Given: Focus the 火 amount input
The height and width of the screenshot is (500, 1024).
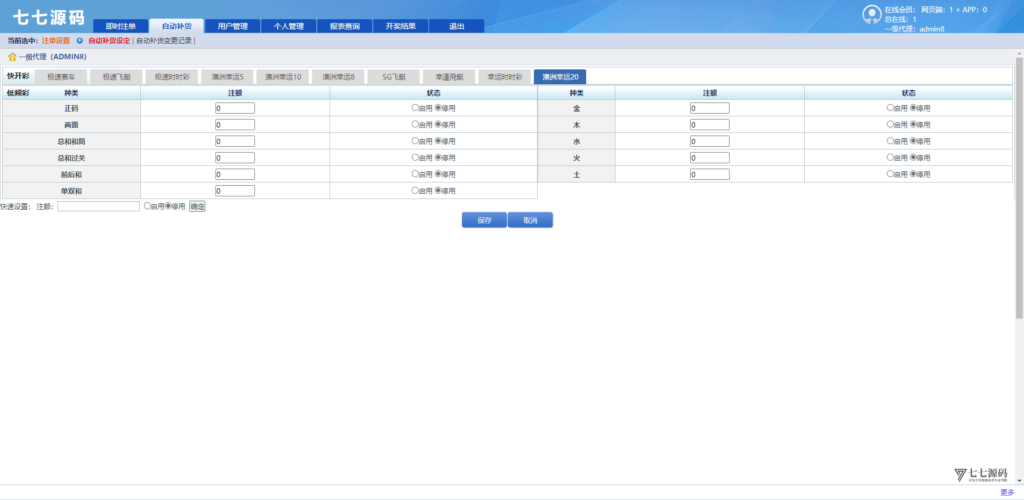Looking at the screenshot, I should click(710, 158).
